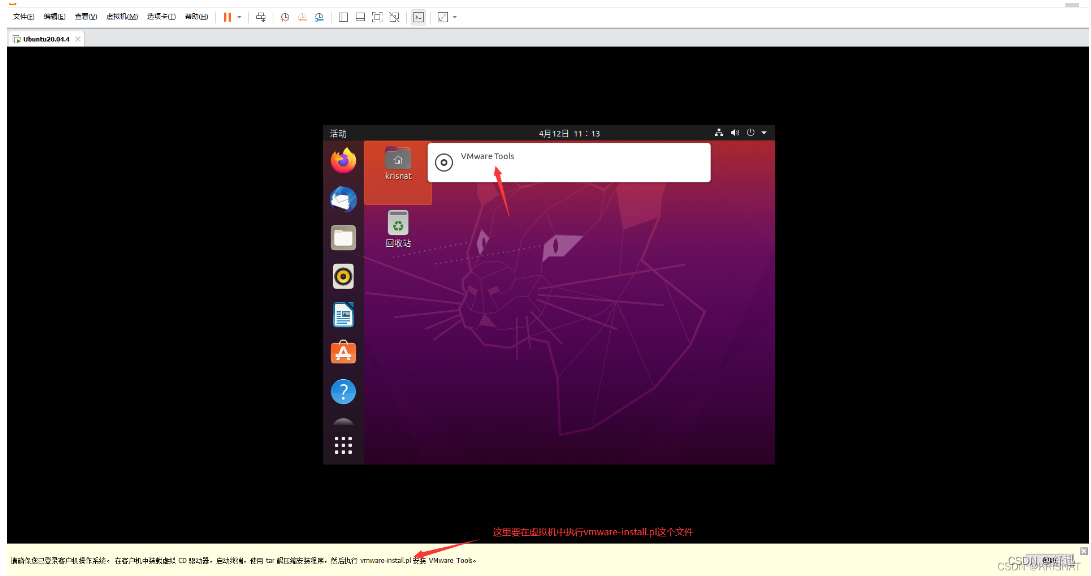Expand the Ubuntu system status menu arrow
The image size is (1091, 576).
click(x=763, y=132)
